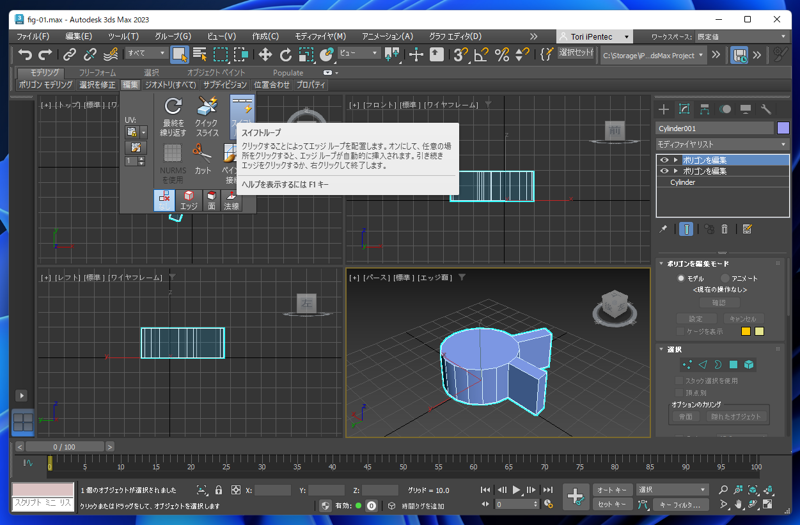Toggle the オートキー auto key button

point(612,490)
